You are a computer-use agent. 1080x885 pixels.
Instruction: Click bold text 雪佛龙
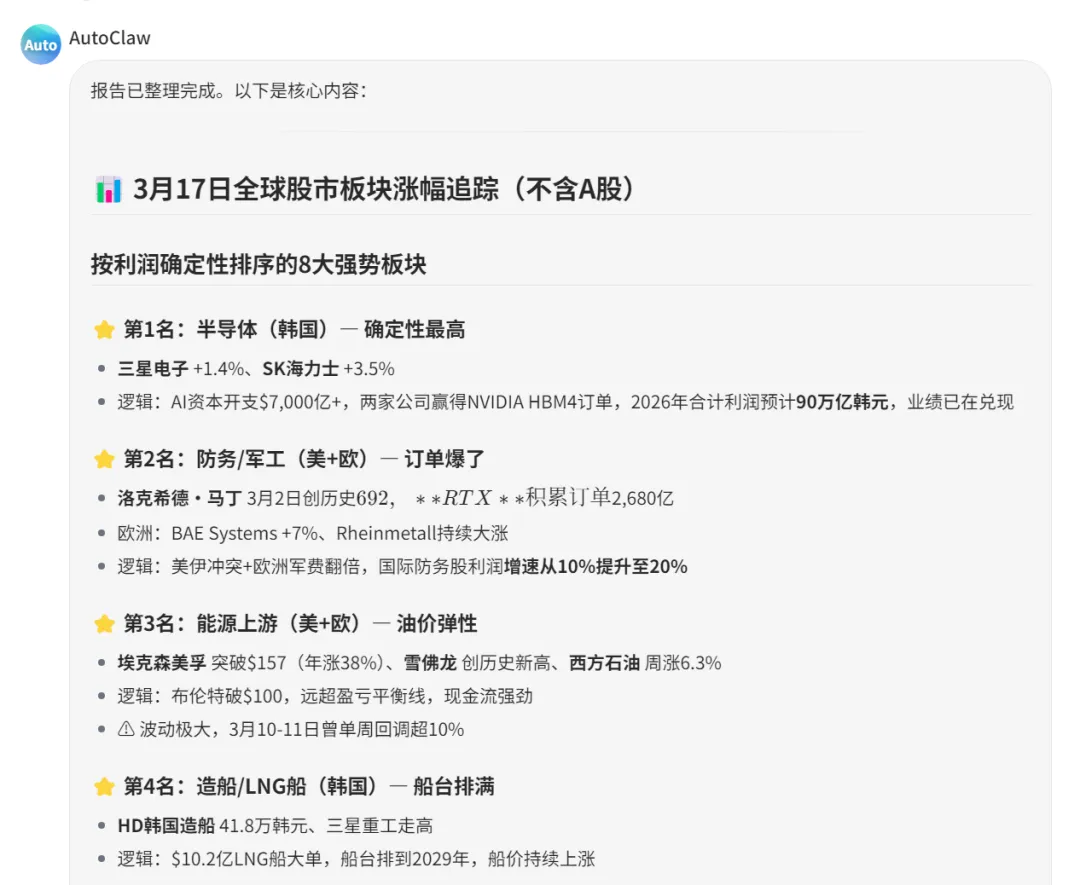430,663
